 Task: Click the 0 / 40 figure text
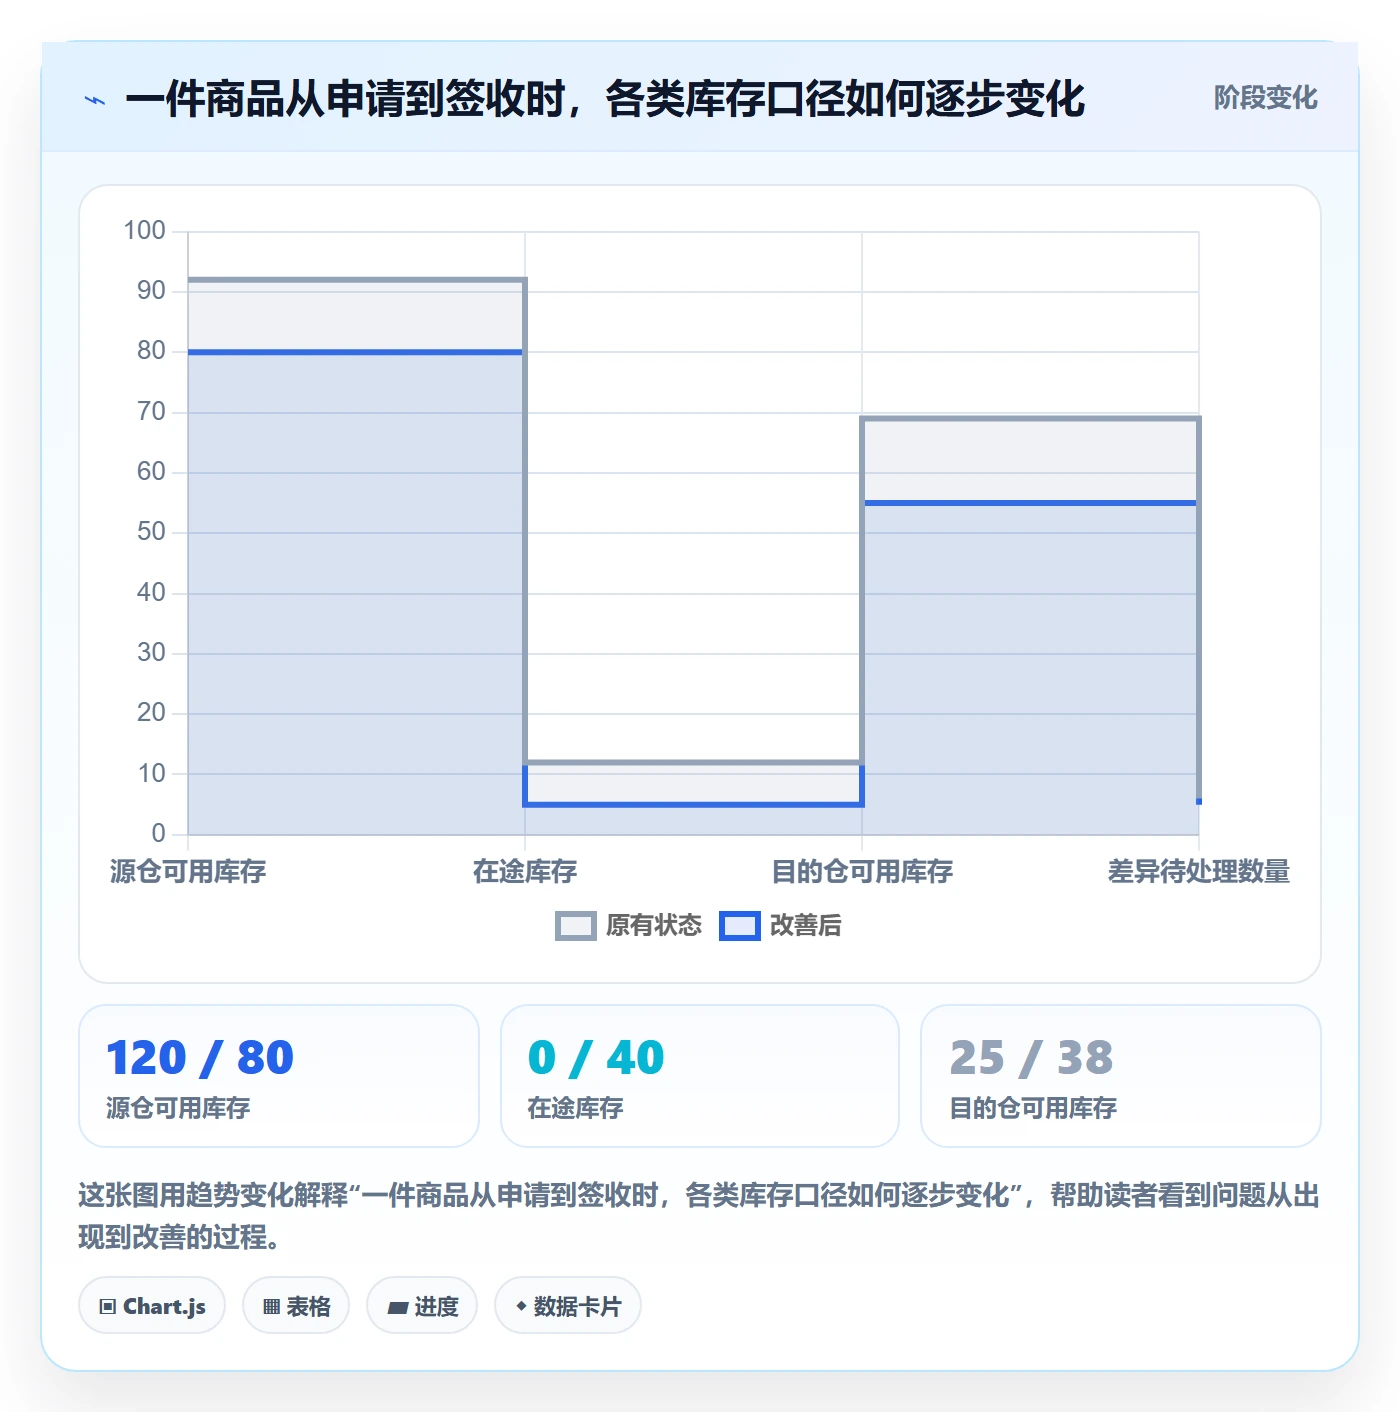click(x=596, y=1058)
